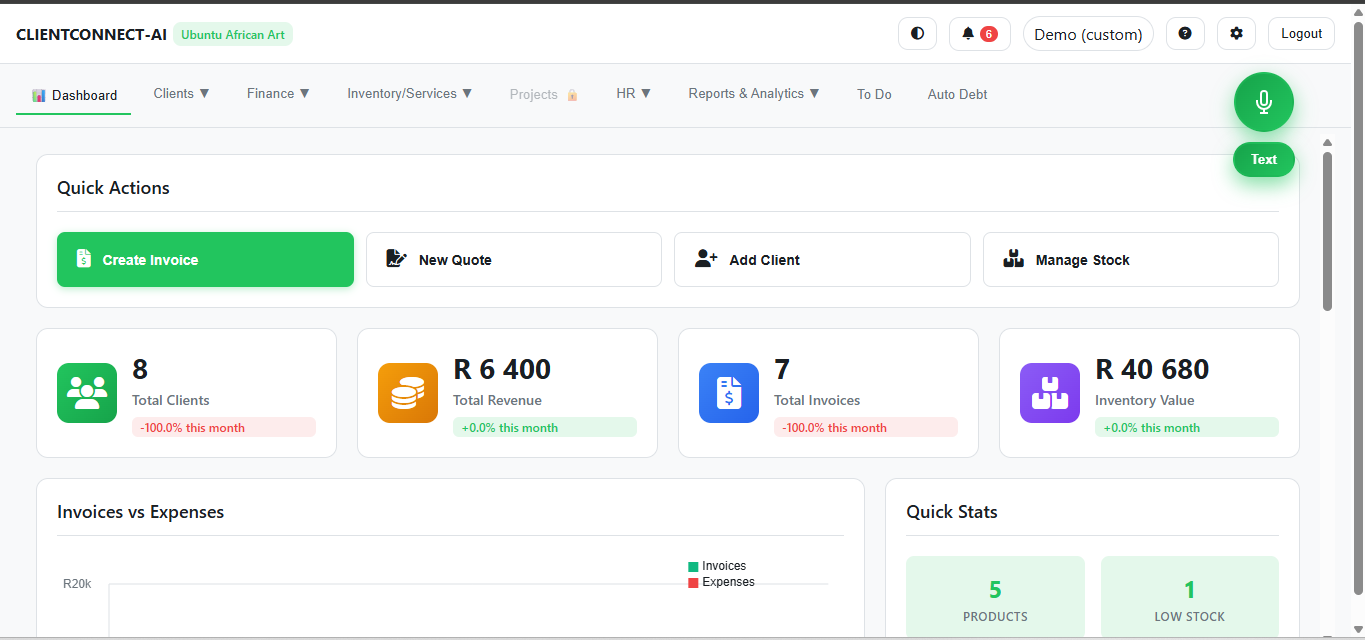Open the notifications bell

pos(966,32)
